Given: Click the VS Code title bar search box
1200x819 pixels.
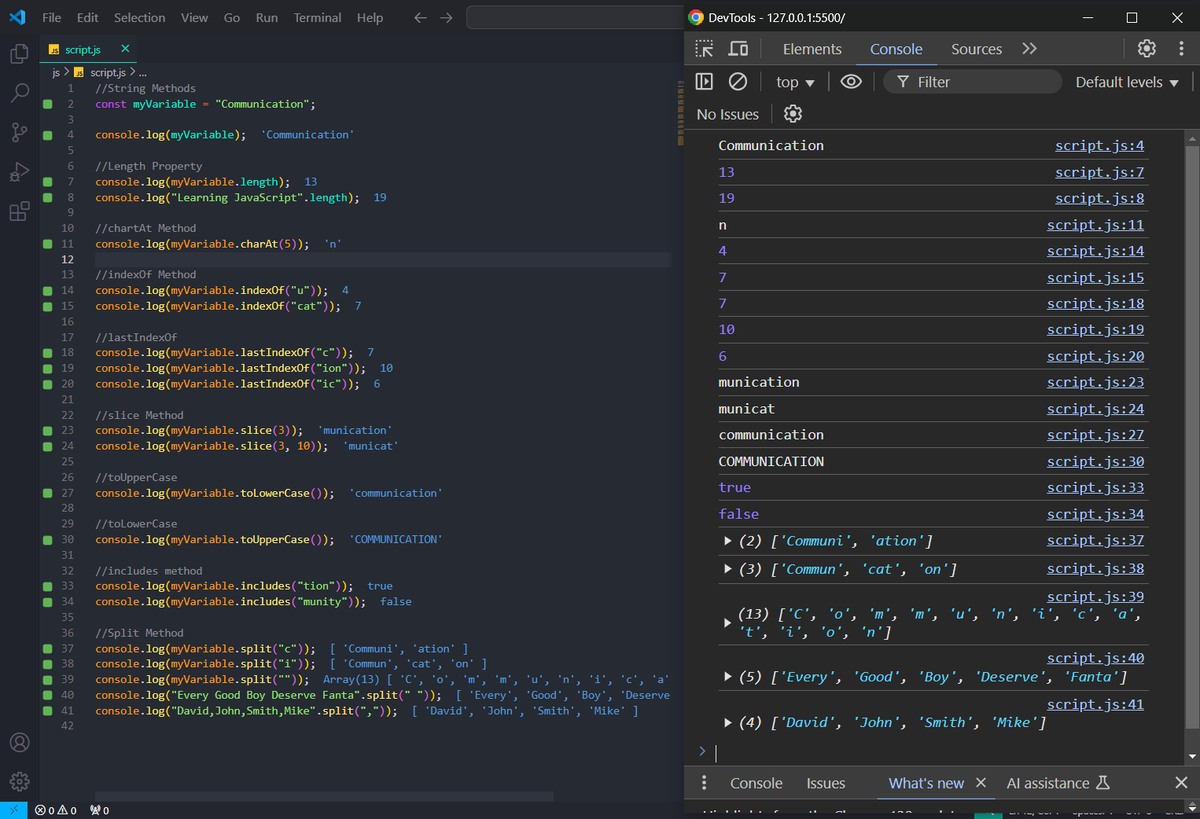Looking at the screenshot, I should pyautogui.click(x=575, y=18).
